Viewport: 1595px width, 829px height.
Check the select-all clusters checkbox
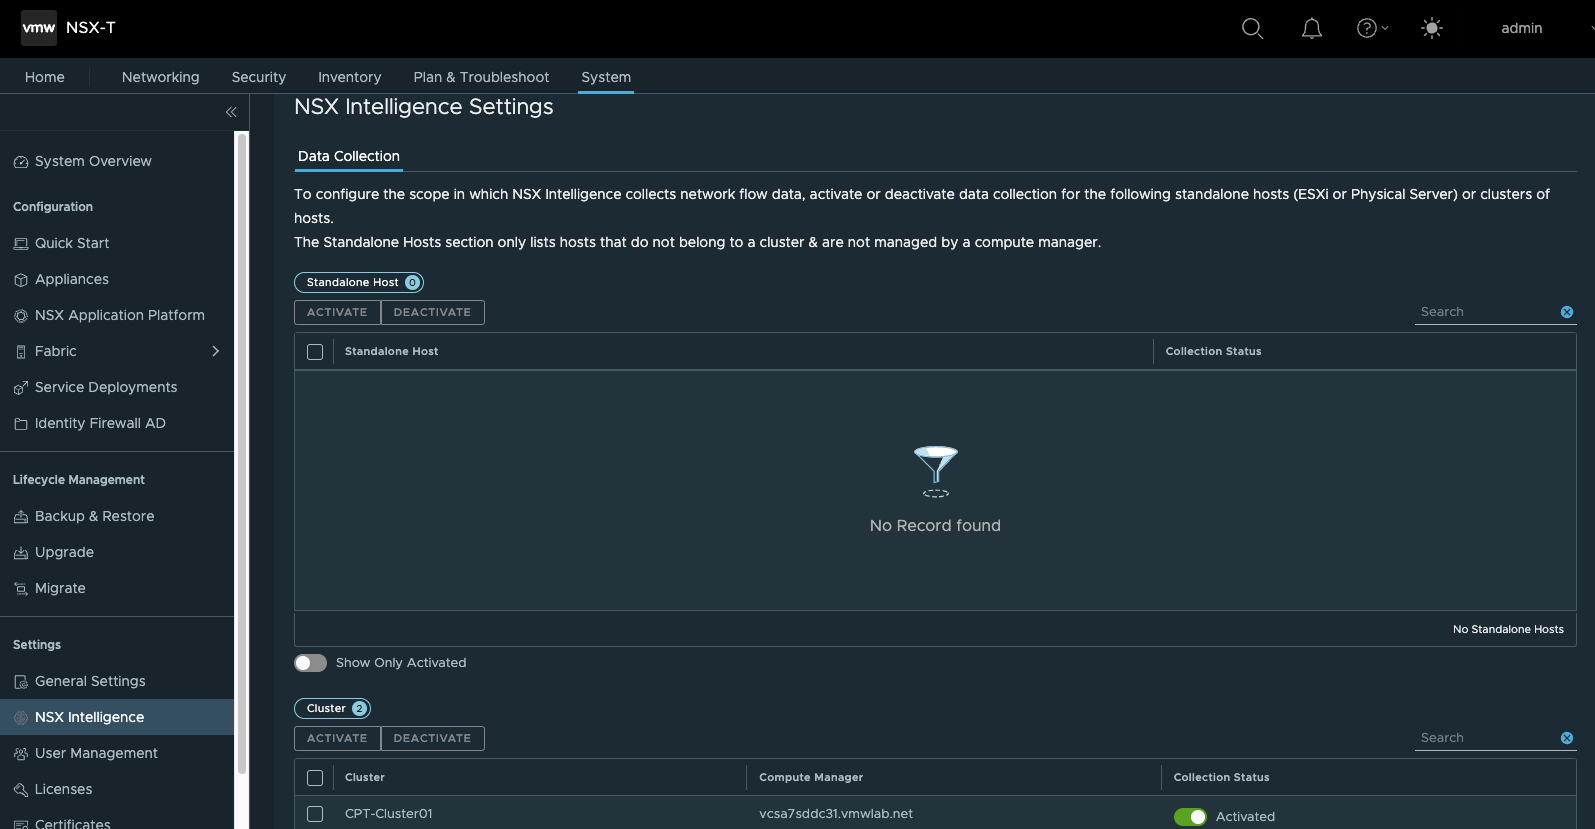pos(315,778)
